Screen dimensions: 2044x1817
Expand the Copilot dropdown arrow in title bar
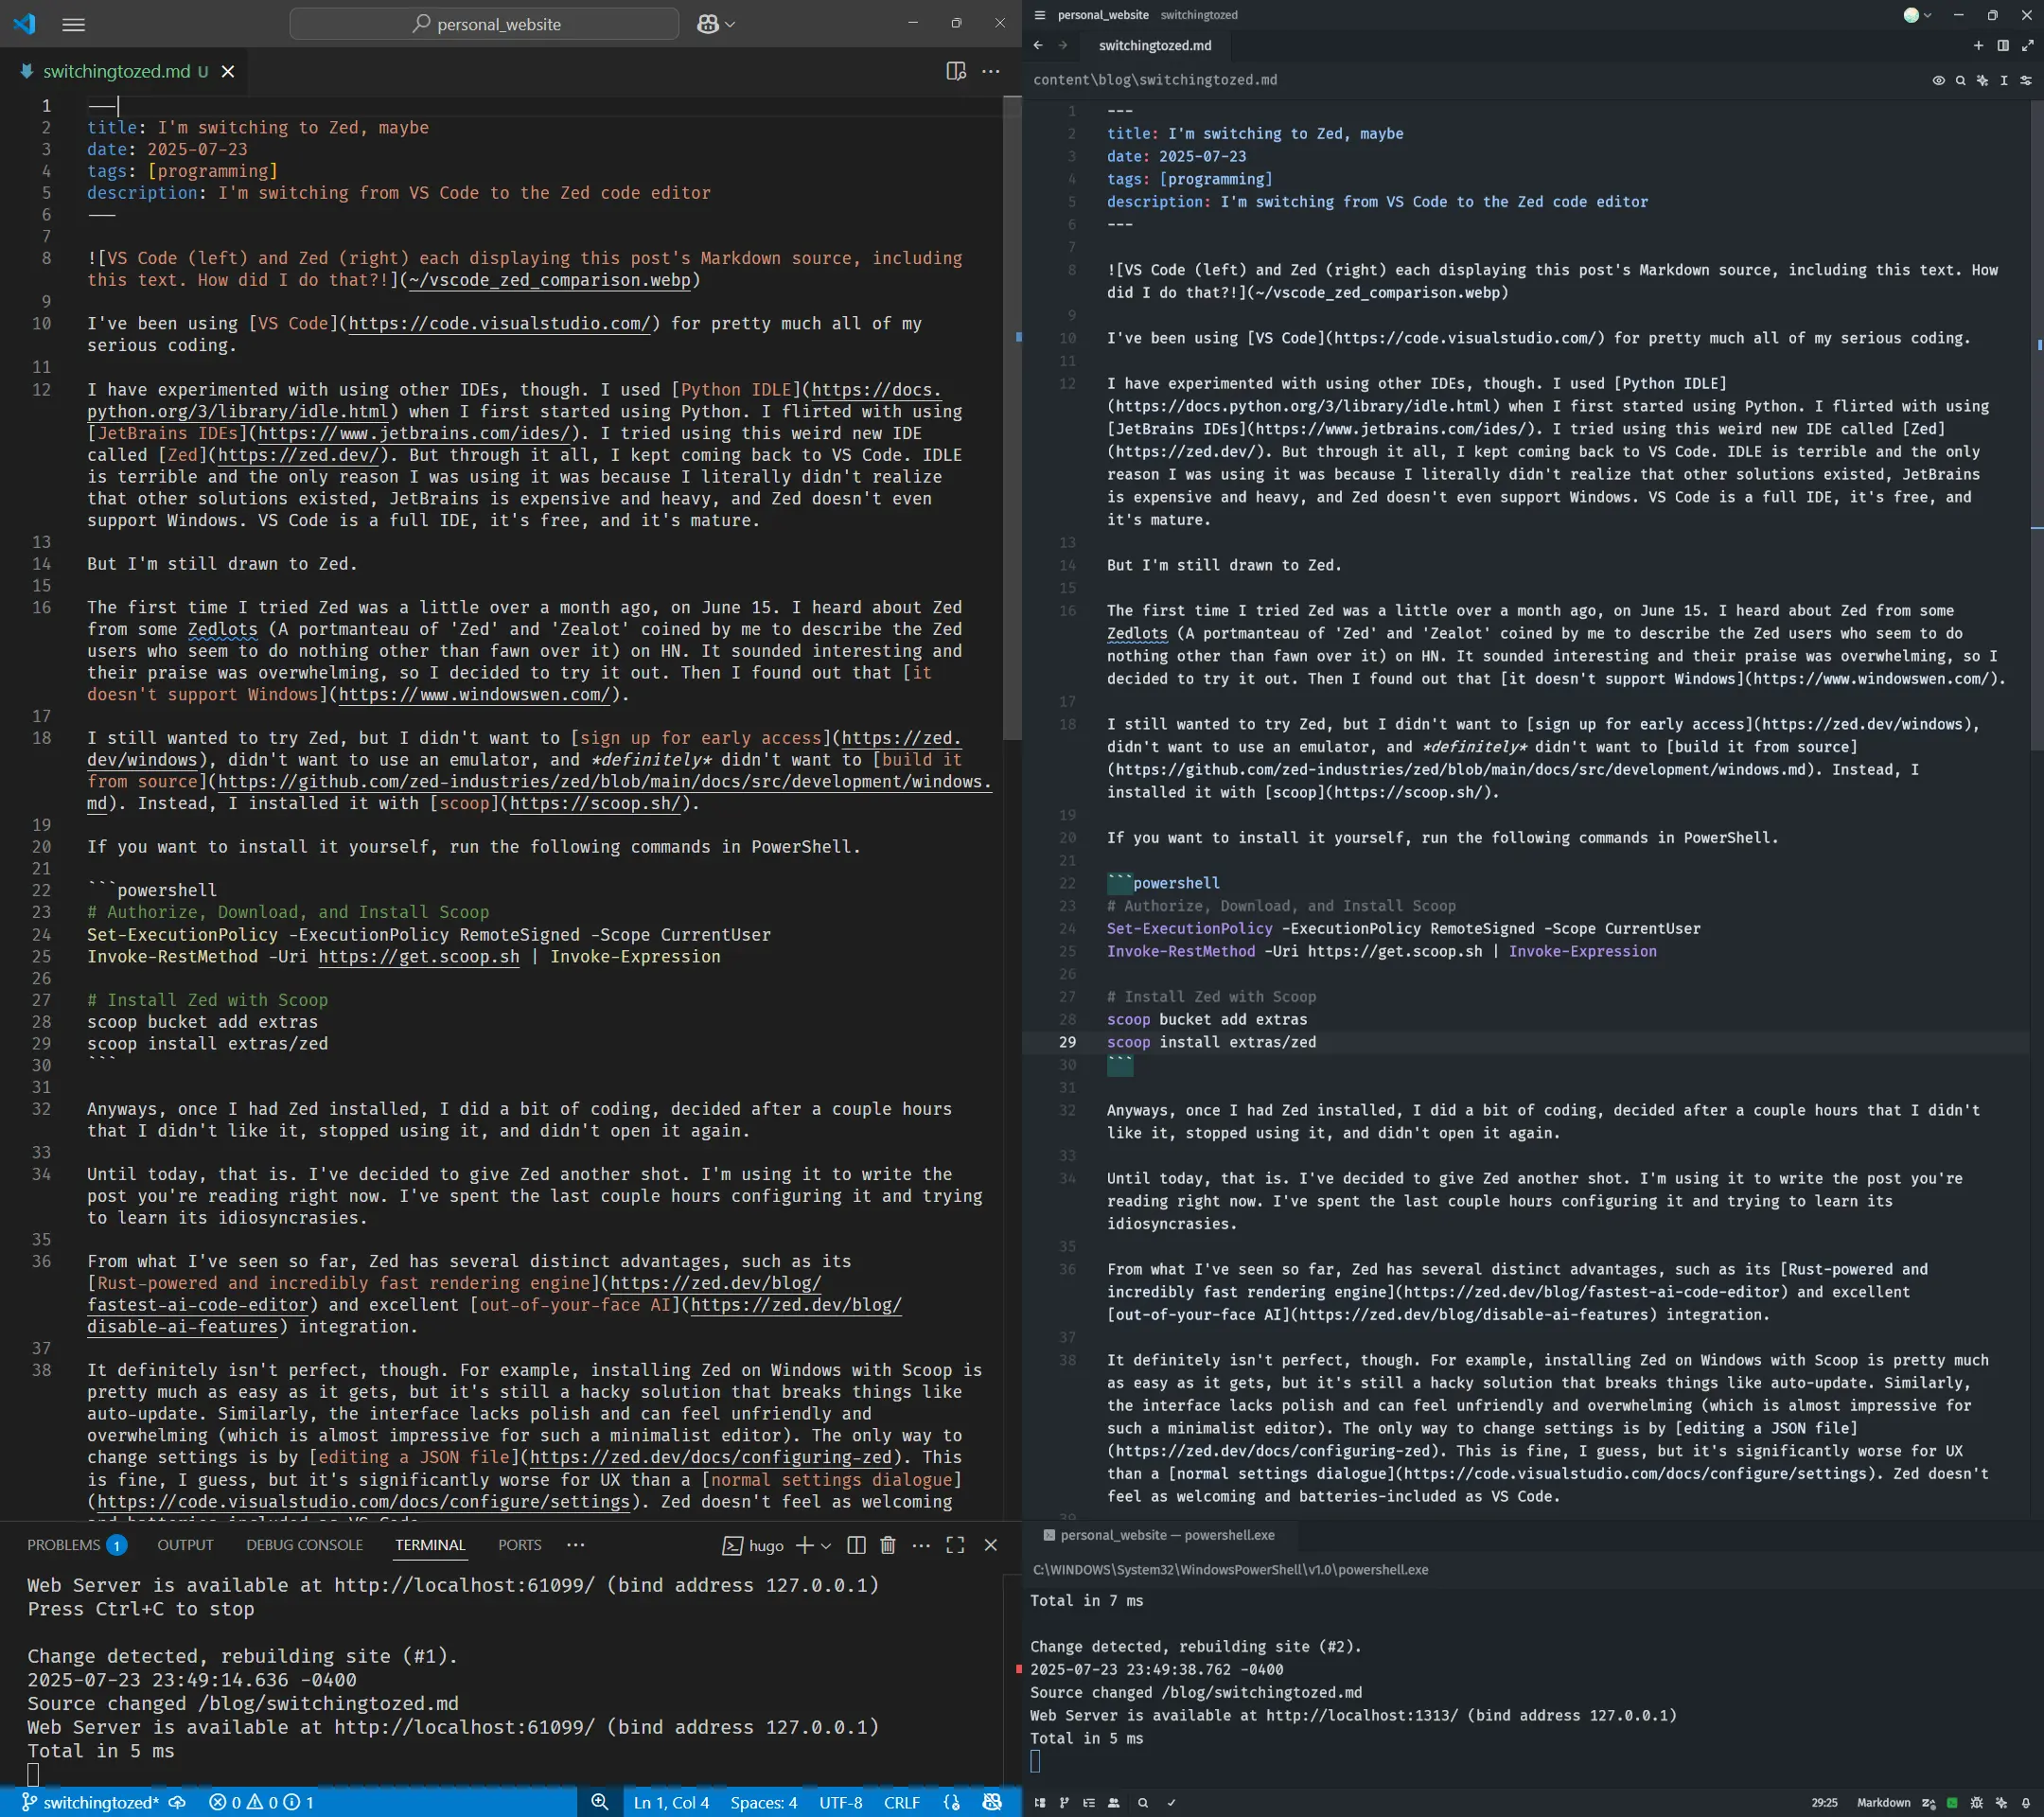pos(730,24)
